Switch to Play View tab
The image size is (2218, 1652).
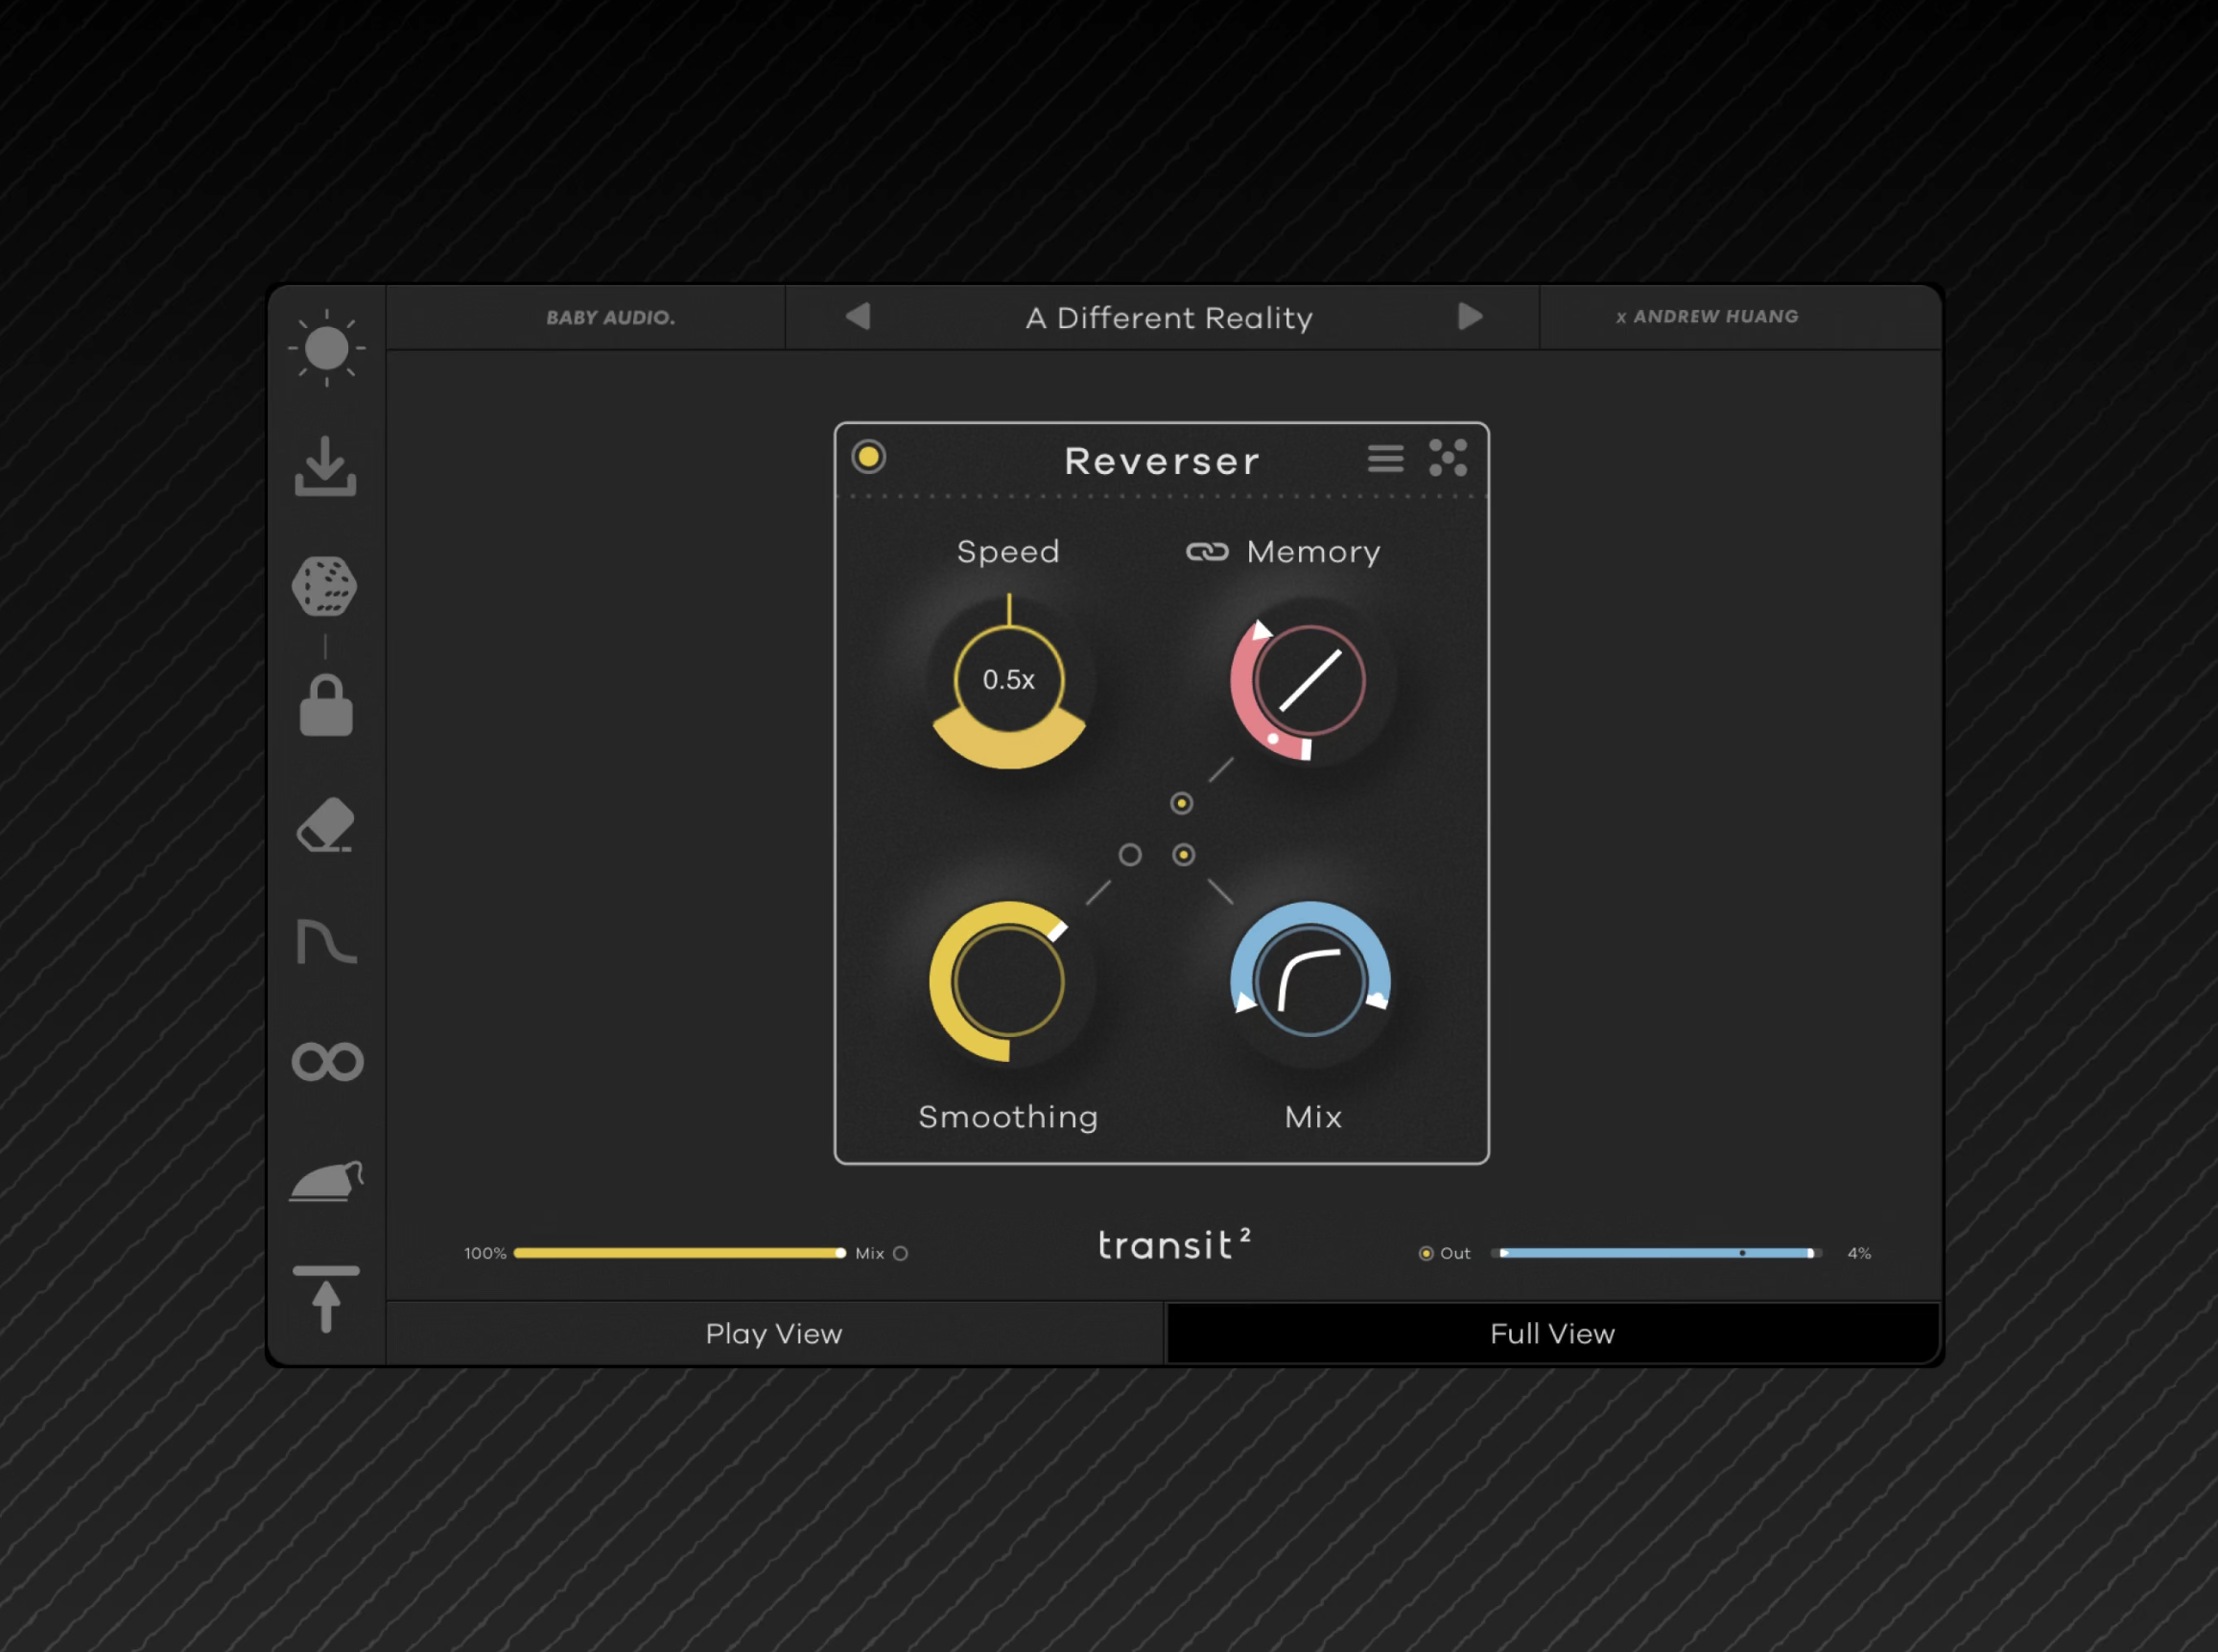click(774, 1334)
